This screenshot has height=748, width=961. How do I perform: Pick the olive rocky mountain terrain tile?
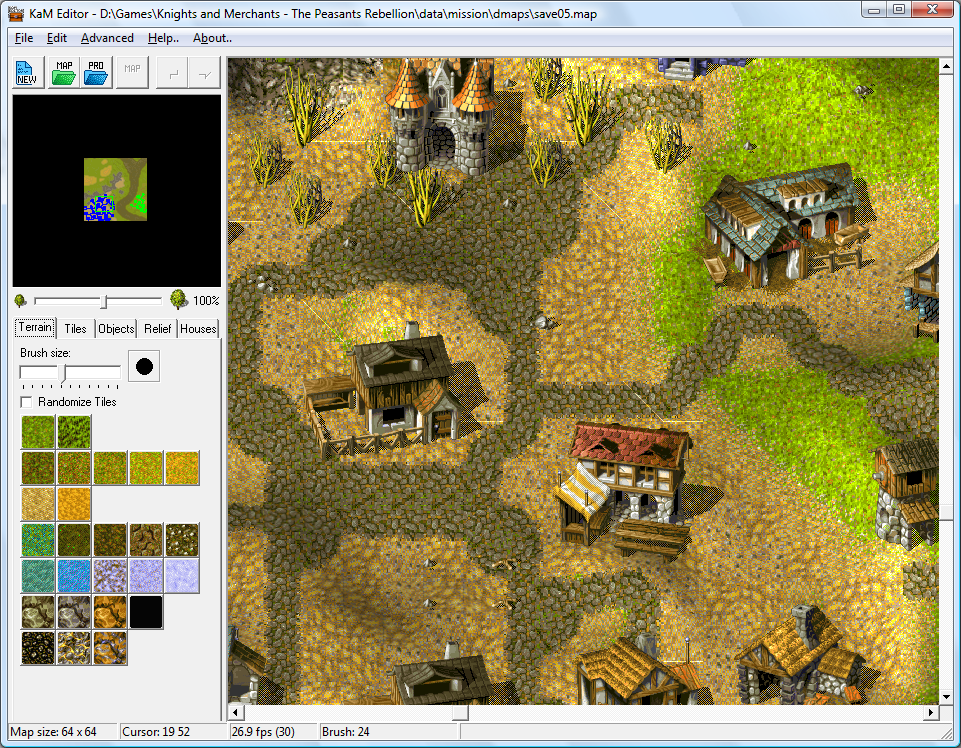click(x=38, y=612)
